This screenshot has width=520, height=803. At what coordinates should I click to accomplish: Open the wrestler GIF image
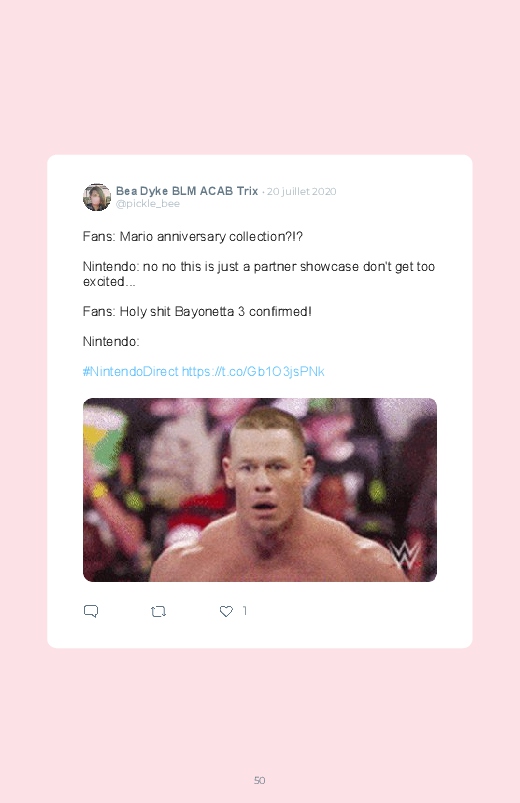click(x=260, y=490)
